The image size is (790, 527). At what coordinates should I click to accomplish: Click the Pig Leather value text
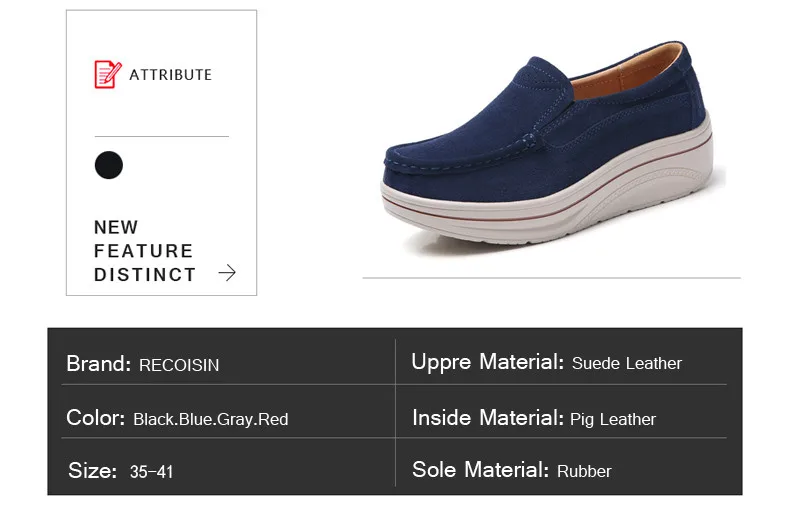pyautogui.click(x=613, y=420)
